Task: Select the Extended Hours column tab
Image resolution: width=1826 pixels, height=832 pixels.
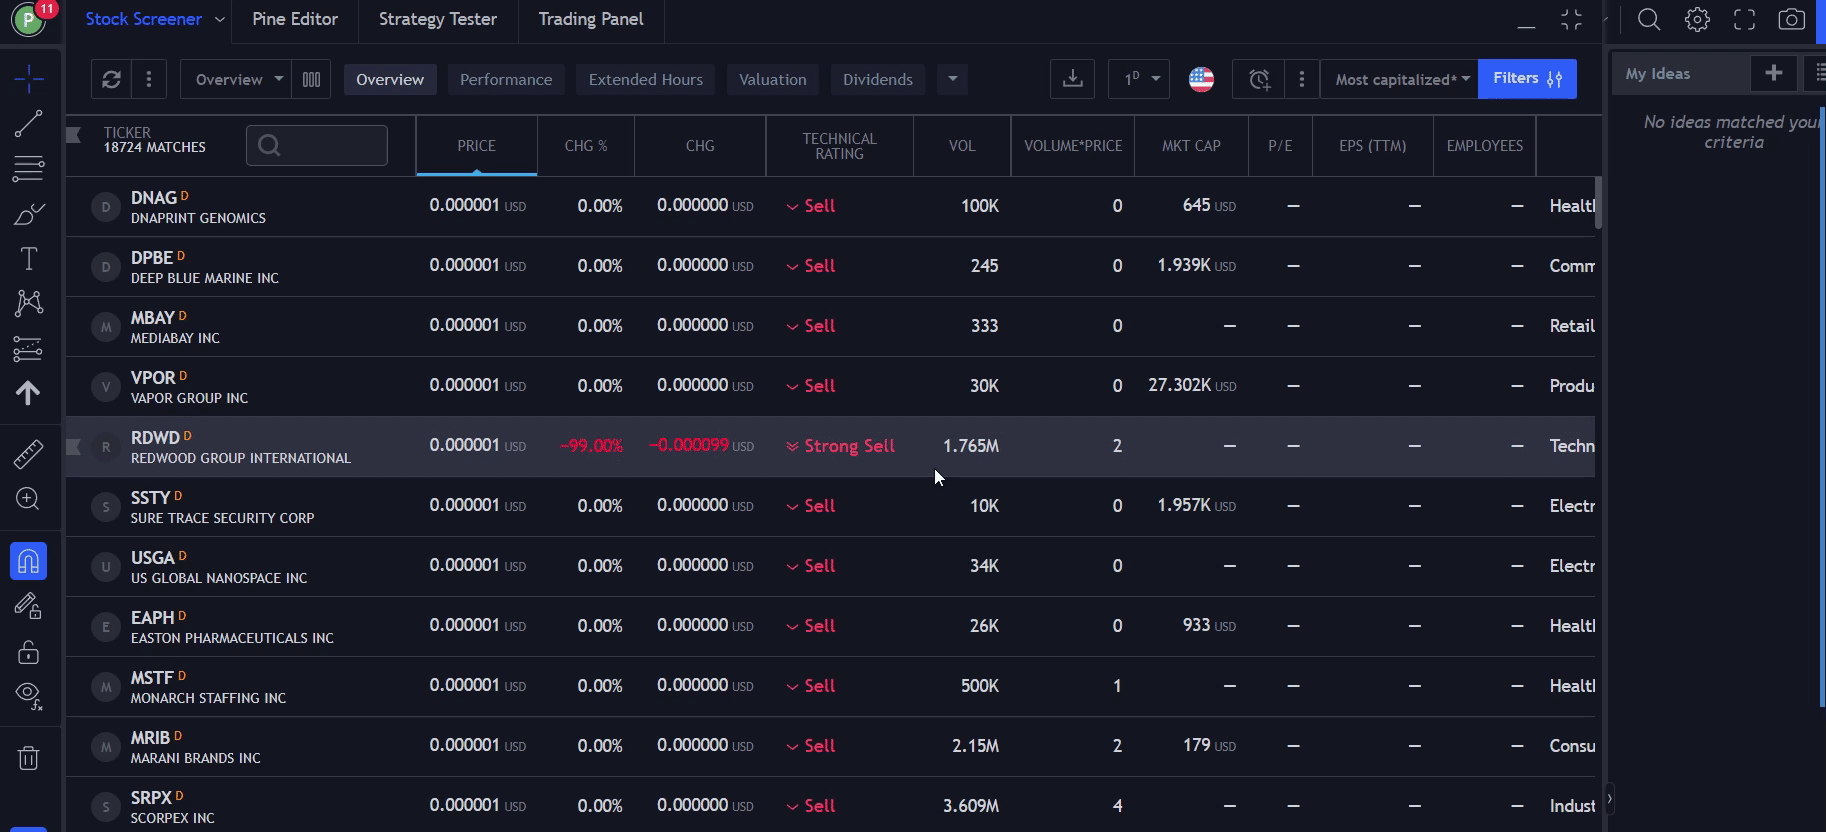Action: coord(646,79)
